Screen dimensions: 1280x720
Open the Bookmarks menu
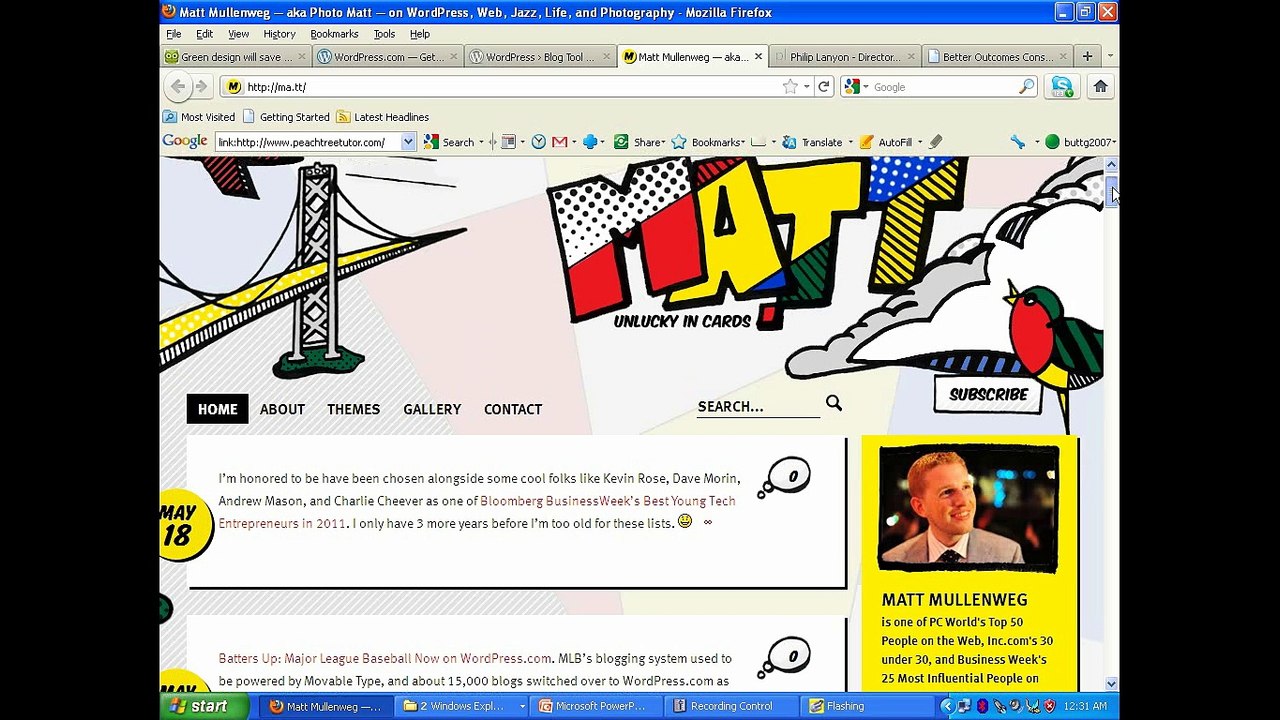[x=334, y=34]
